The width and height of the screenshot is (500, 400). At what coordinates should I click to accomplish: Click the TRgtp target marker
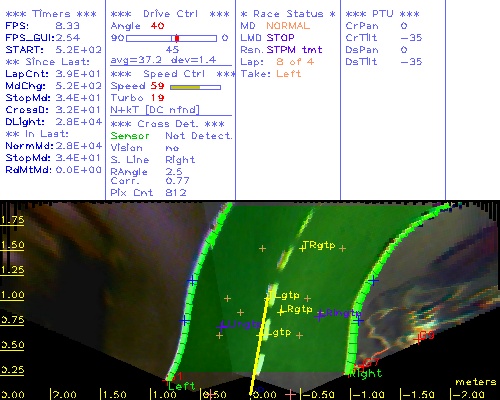pos(302,248)
